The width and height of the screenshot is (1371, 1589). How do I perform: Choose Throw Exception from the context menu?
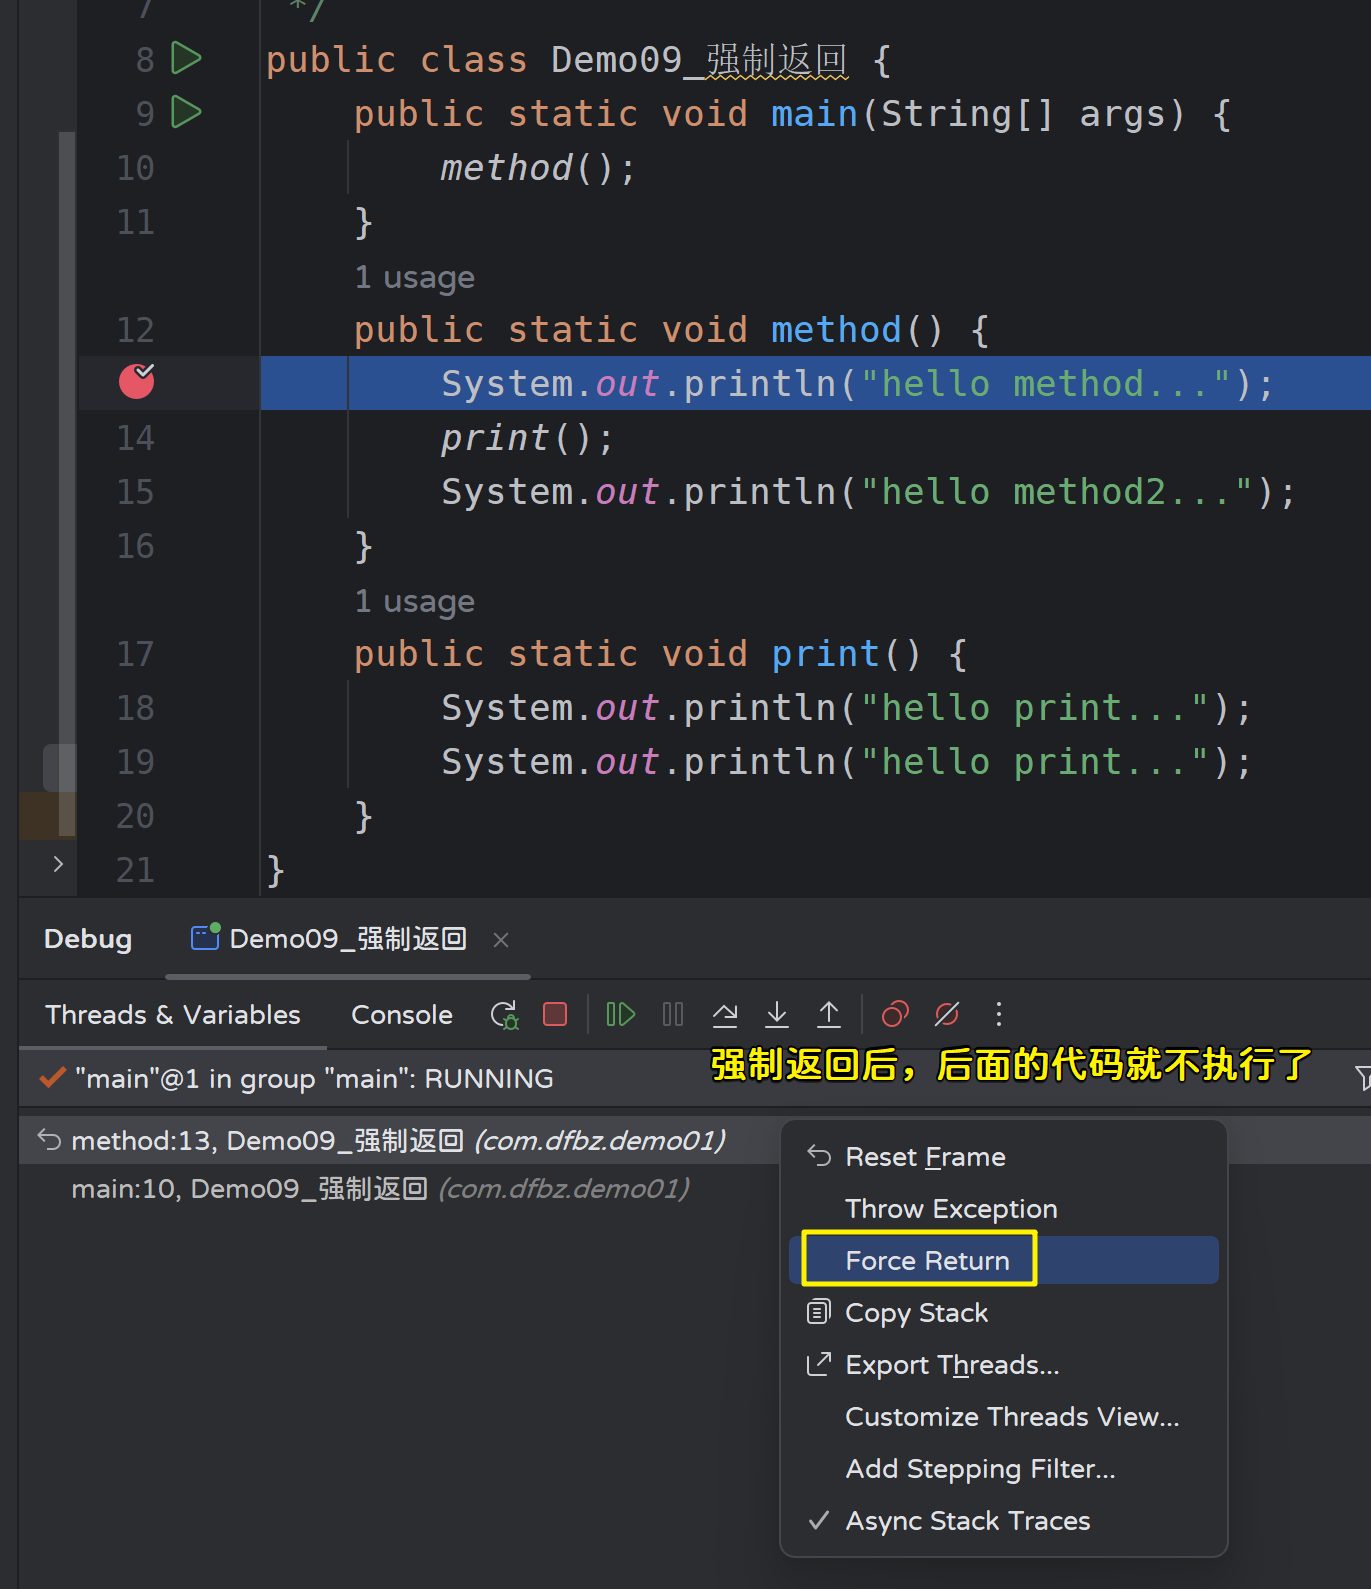1003,1209
